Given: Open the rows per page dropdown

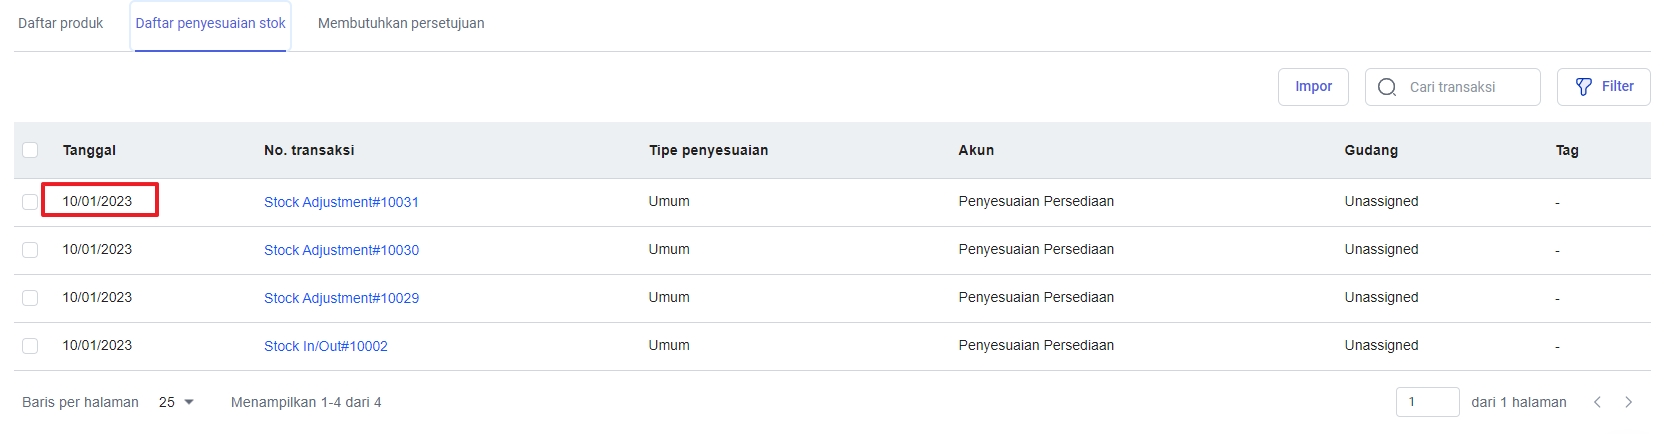Looking at the screenshot, I should [176, 402].
